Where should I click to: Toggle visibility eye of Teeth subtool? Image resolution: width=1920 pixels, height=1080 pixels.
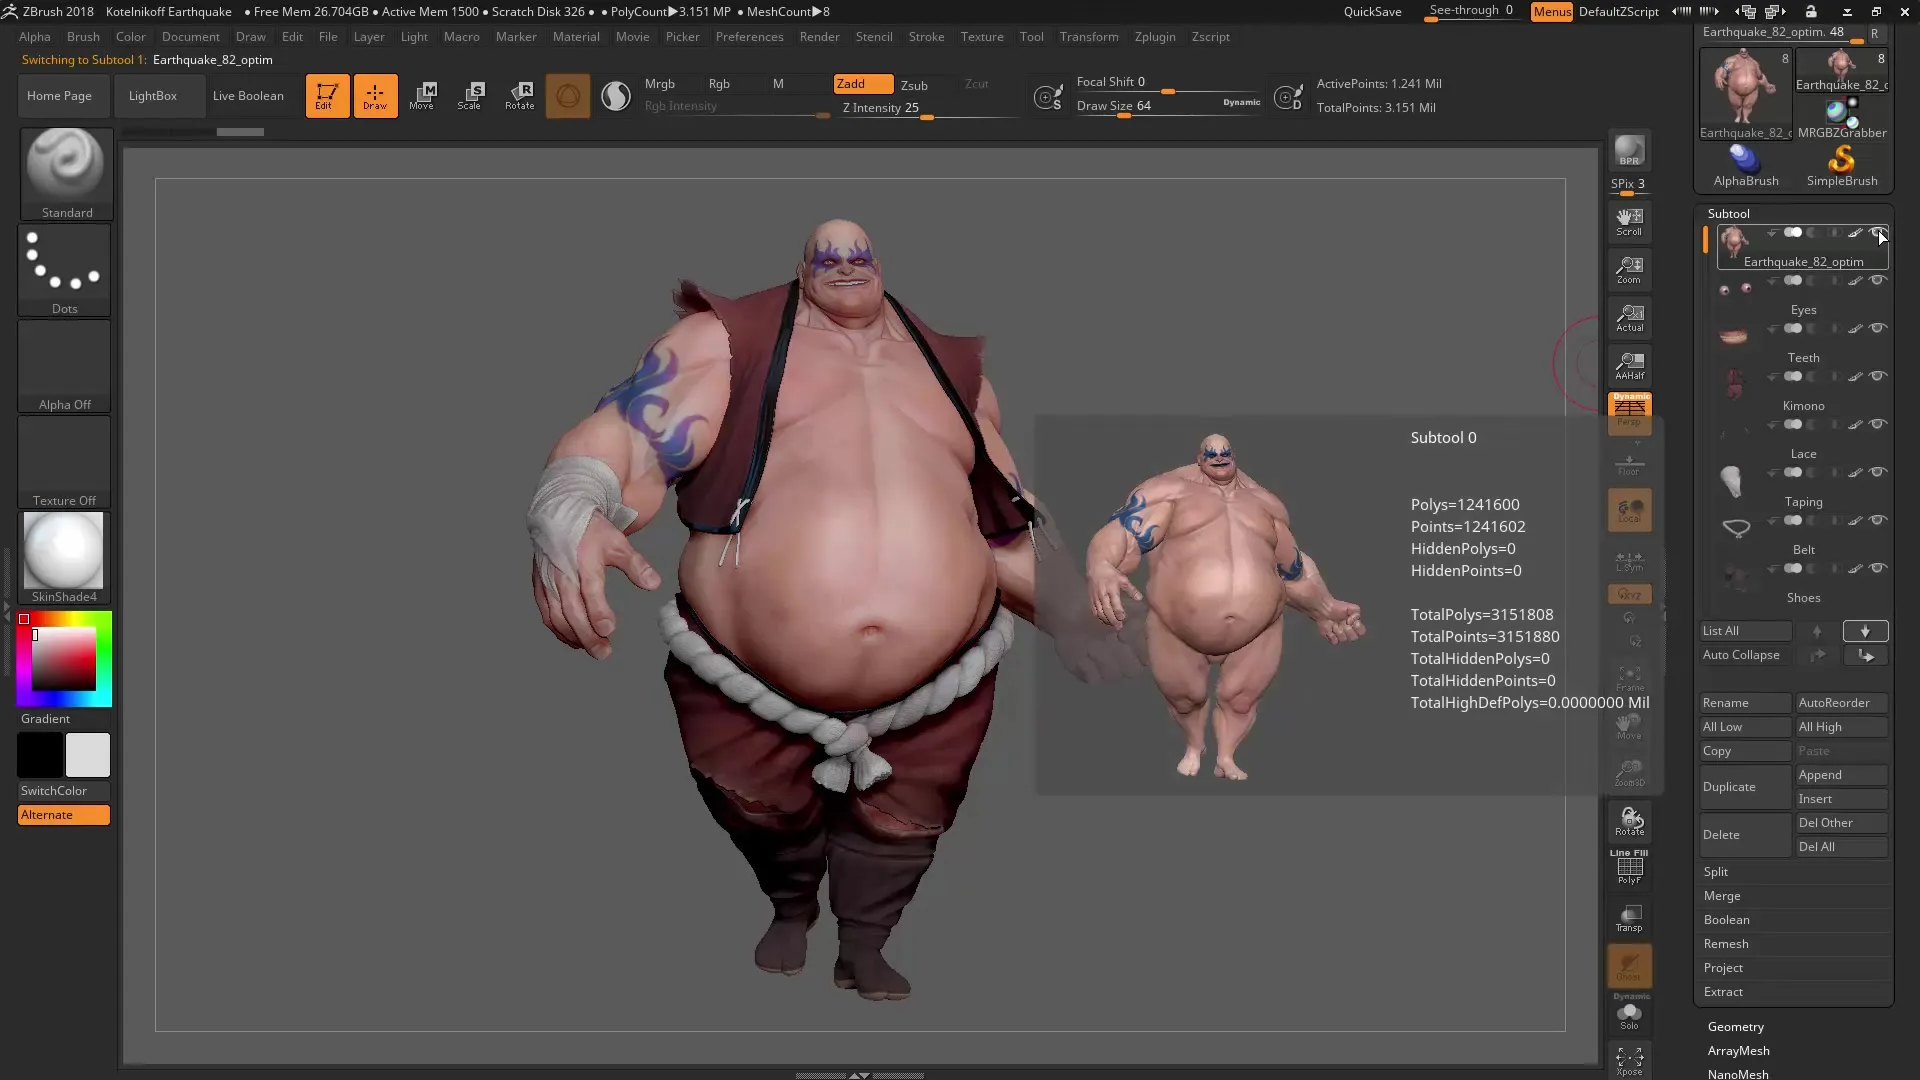point(1878,328)
